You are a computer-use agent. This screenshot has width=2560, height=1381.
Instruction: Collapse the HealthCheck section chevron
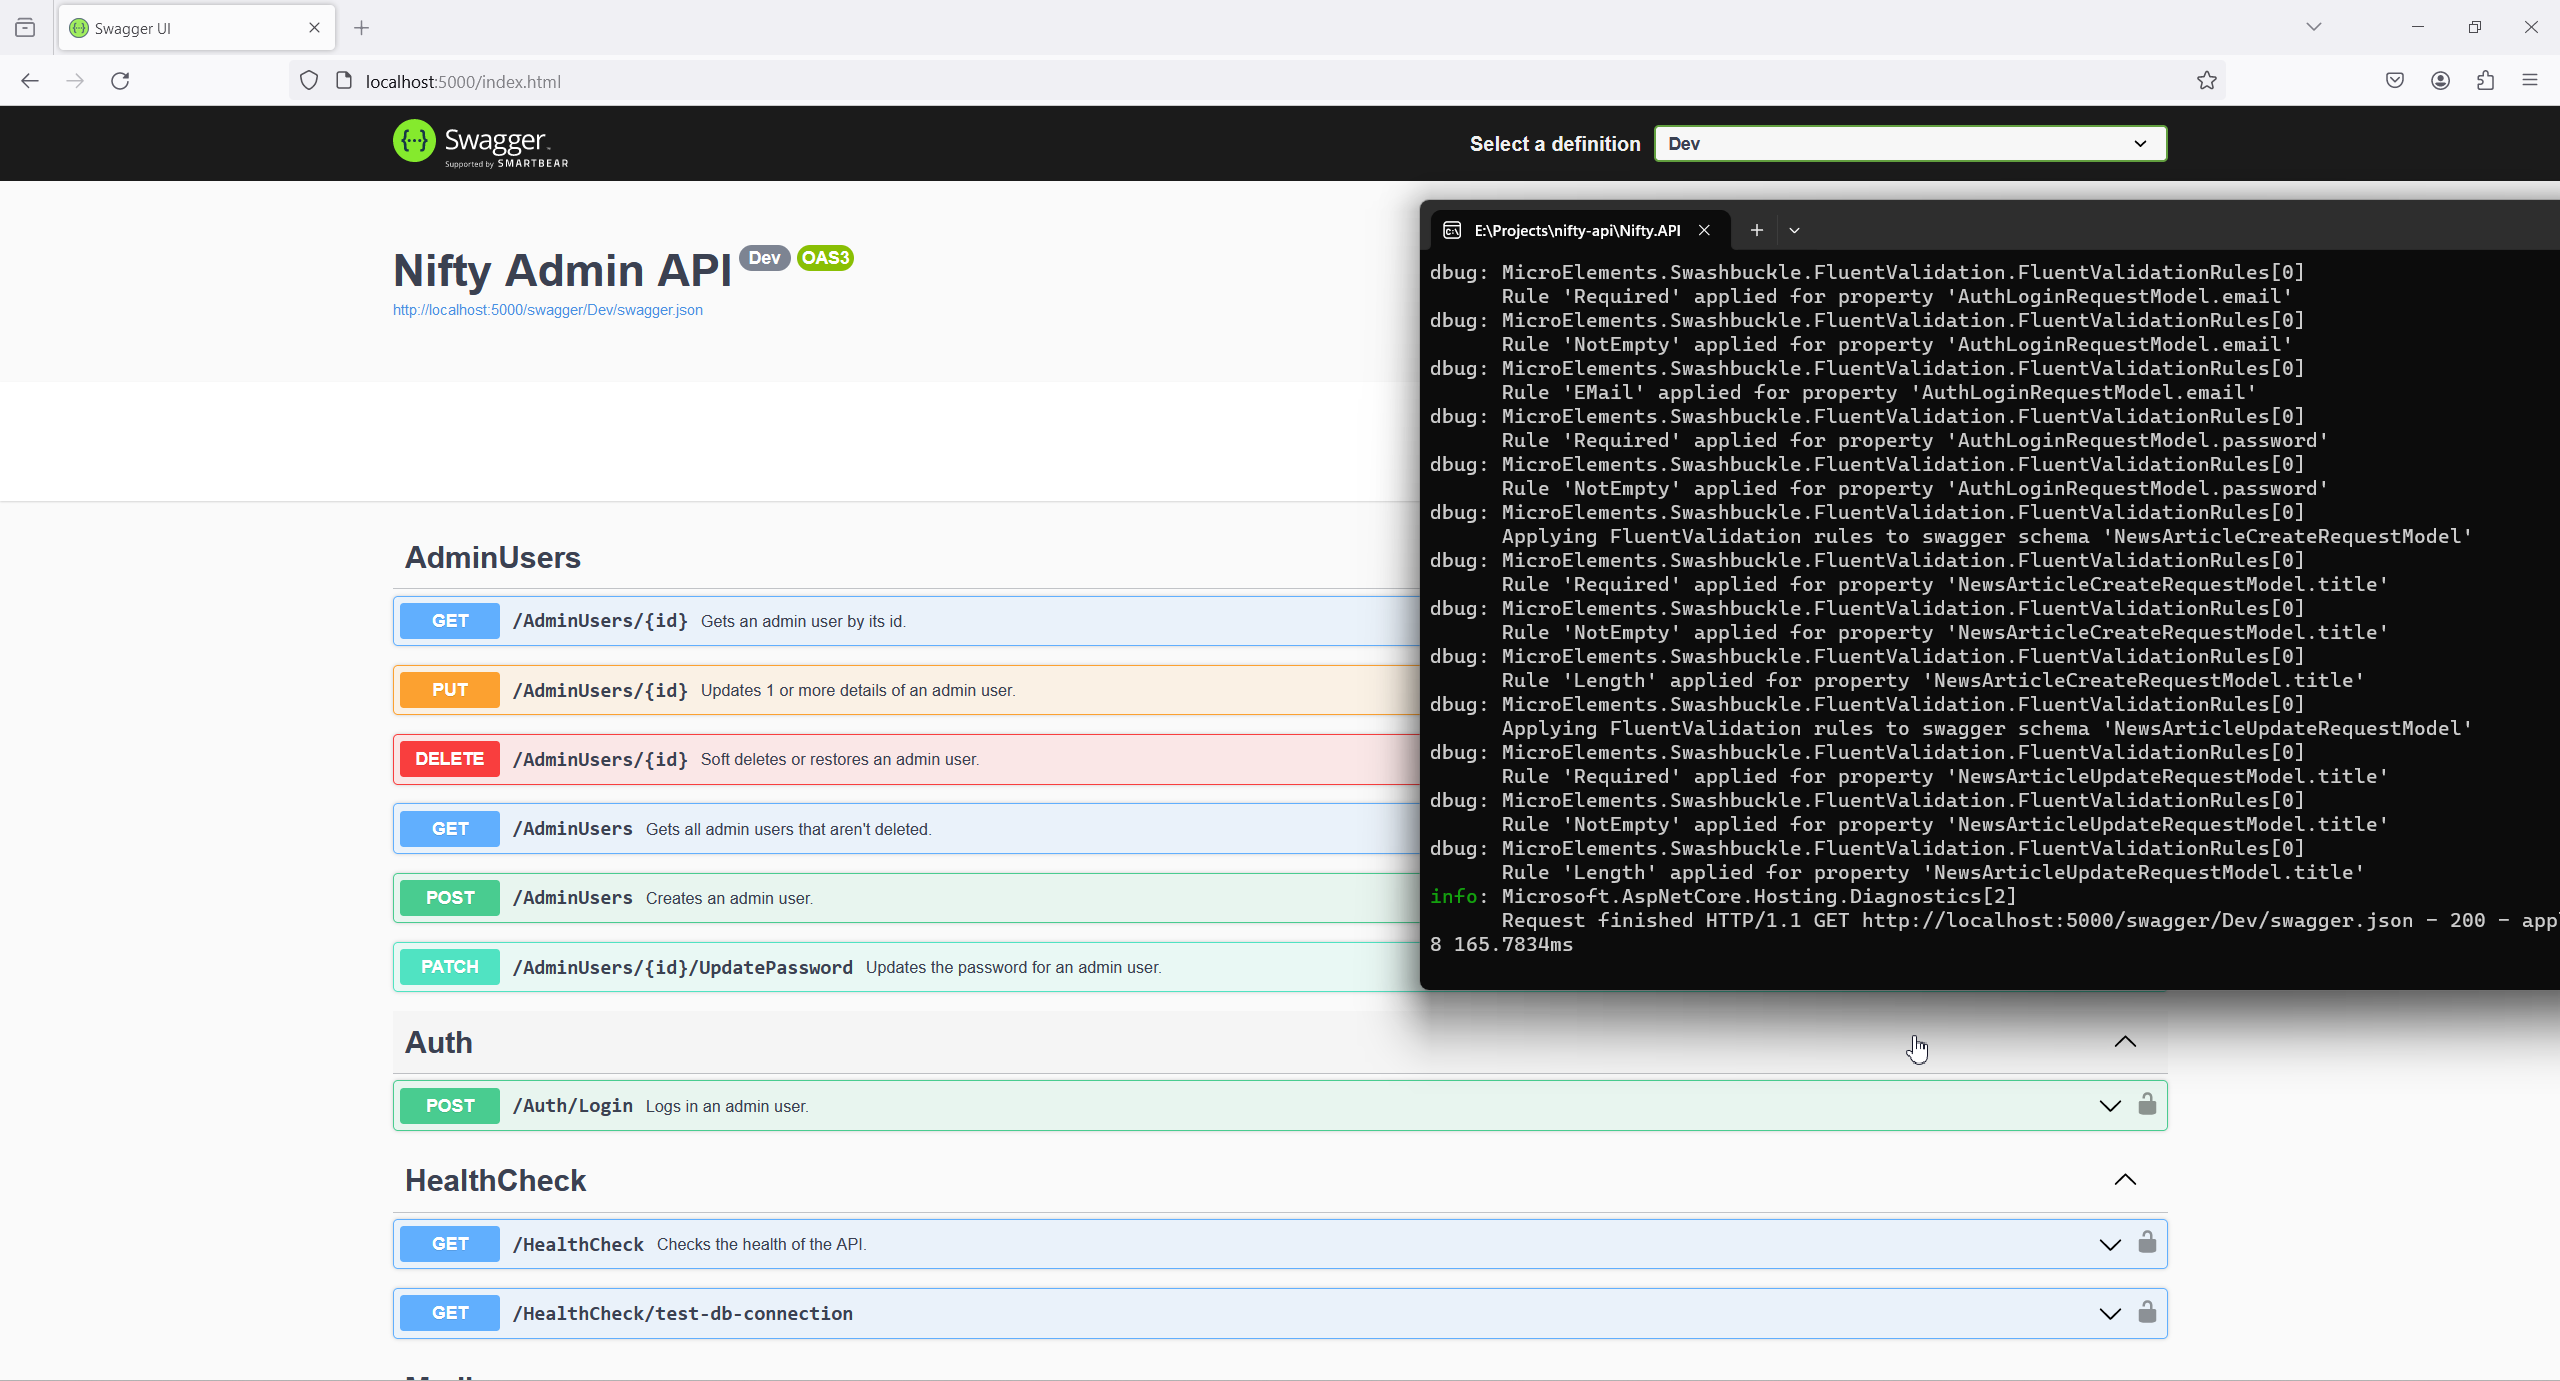(2125, 1180)
